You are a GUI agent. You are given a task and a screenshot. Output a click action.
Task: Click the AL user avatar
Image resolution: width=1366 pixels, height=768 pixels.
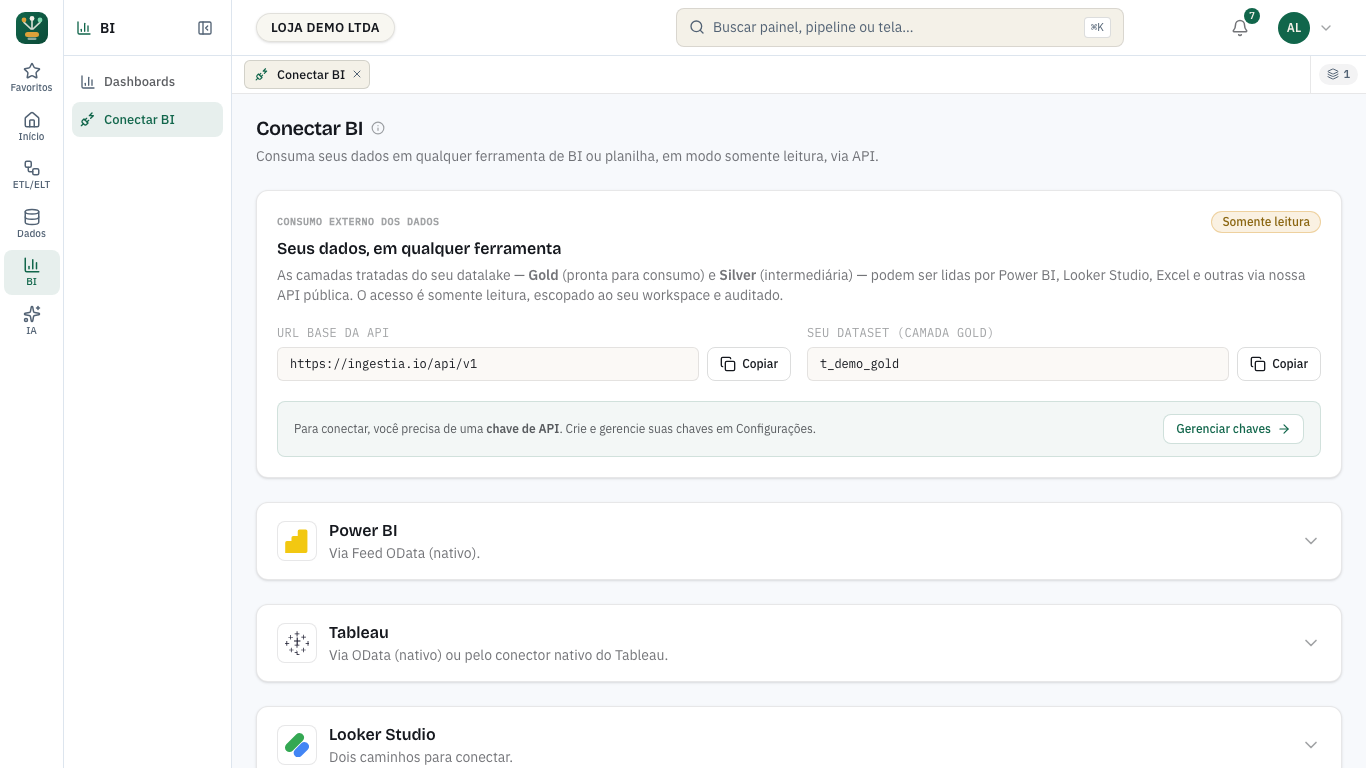click(x=1294, y=28)
